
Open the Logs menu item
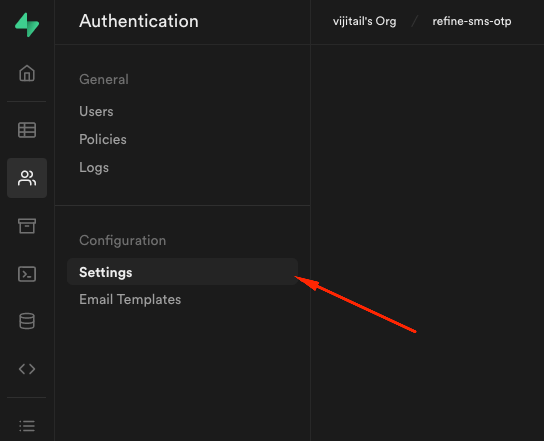coord(94,167)
